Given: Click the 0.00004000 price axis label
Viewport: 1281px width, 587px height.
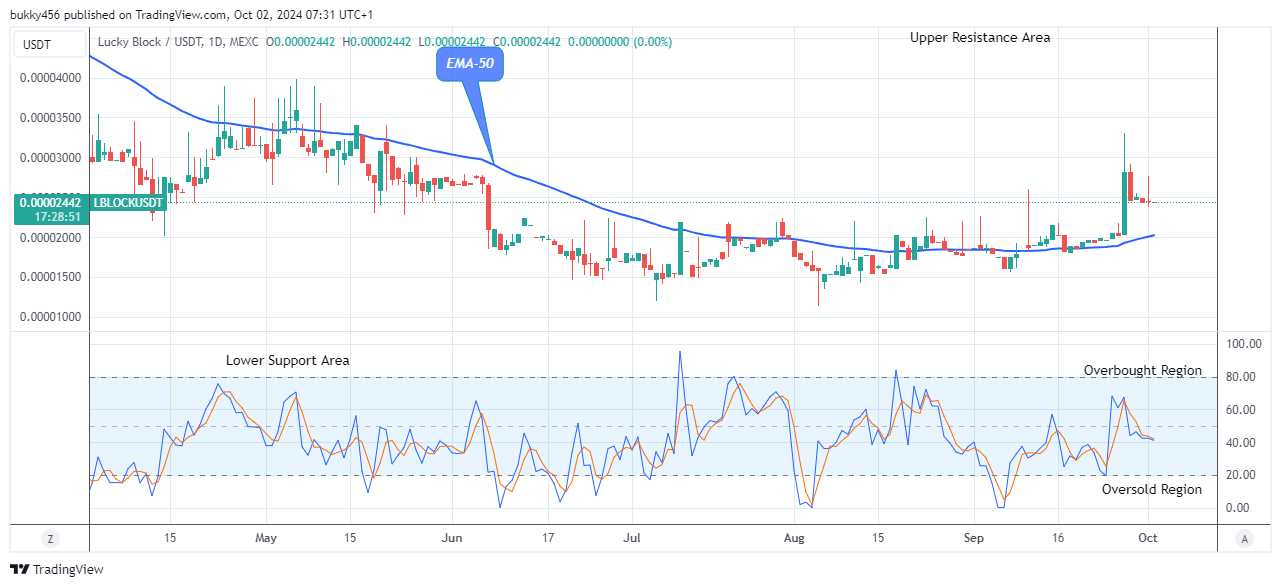Looking at the screenshot, I should coord(49,78).
